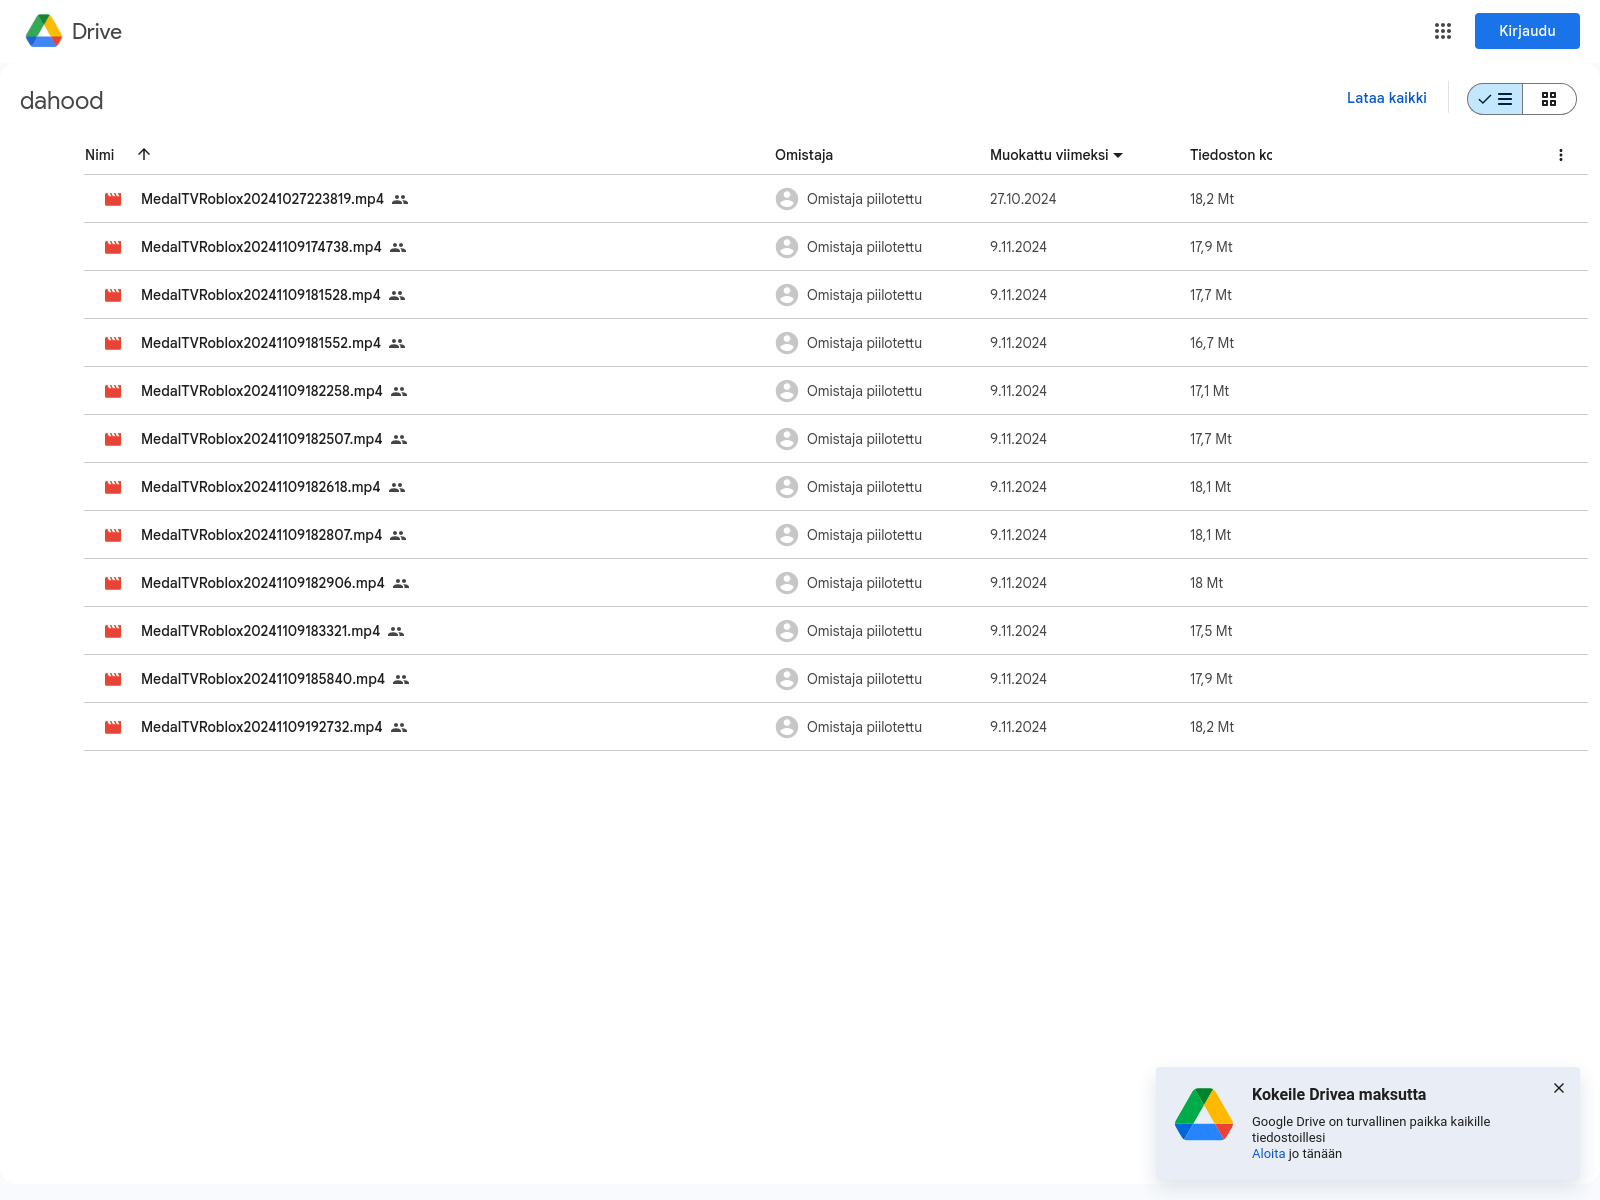This screenshot has width=1600, height=1200.
Task: Click the 27.10.2024 modified date
Action: tap(1023, 199)
